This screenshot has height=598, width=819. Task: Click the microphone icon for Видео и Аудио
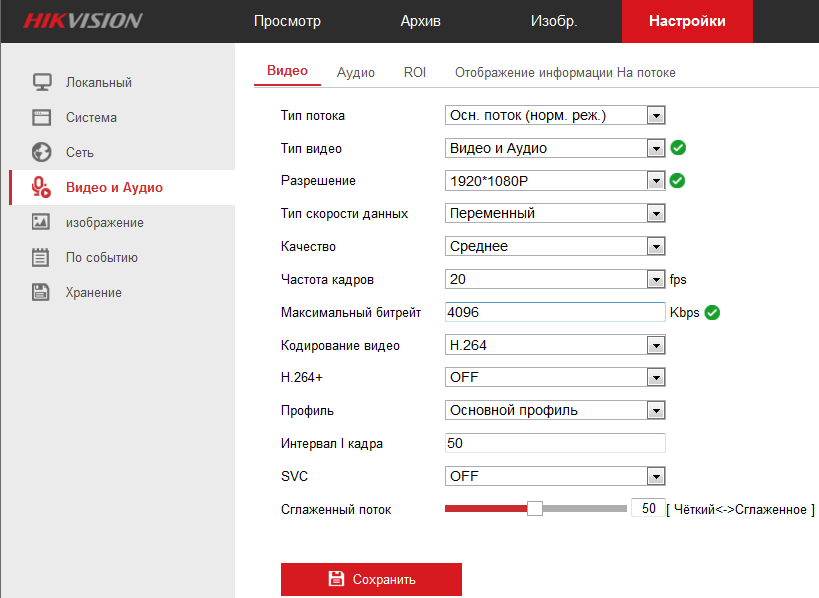41,187
